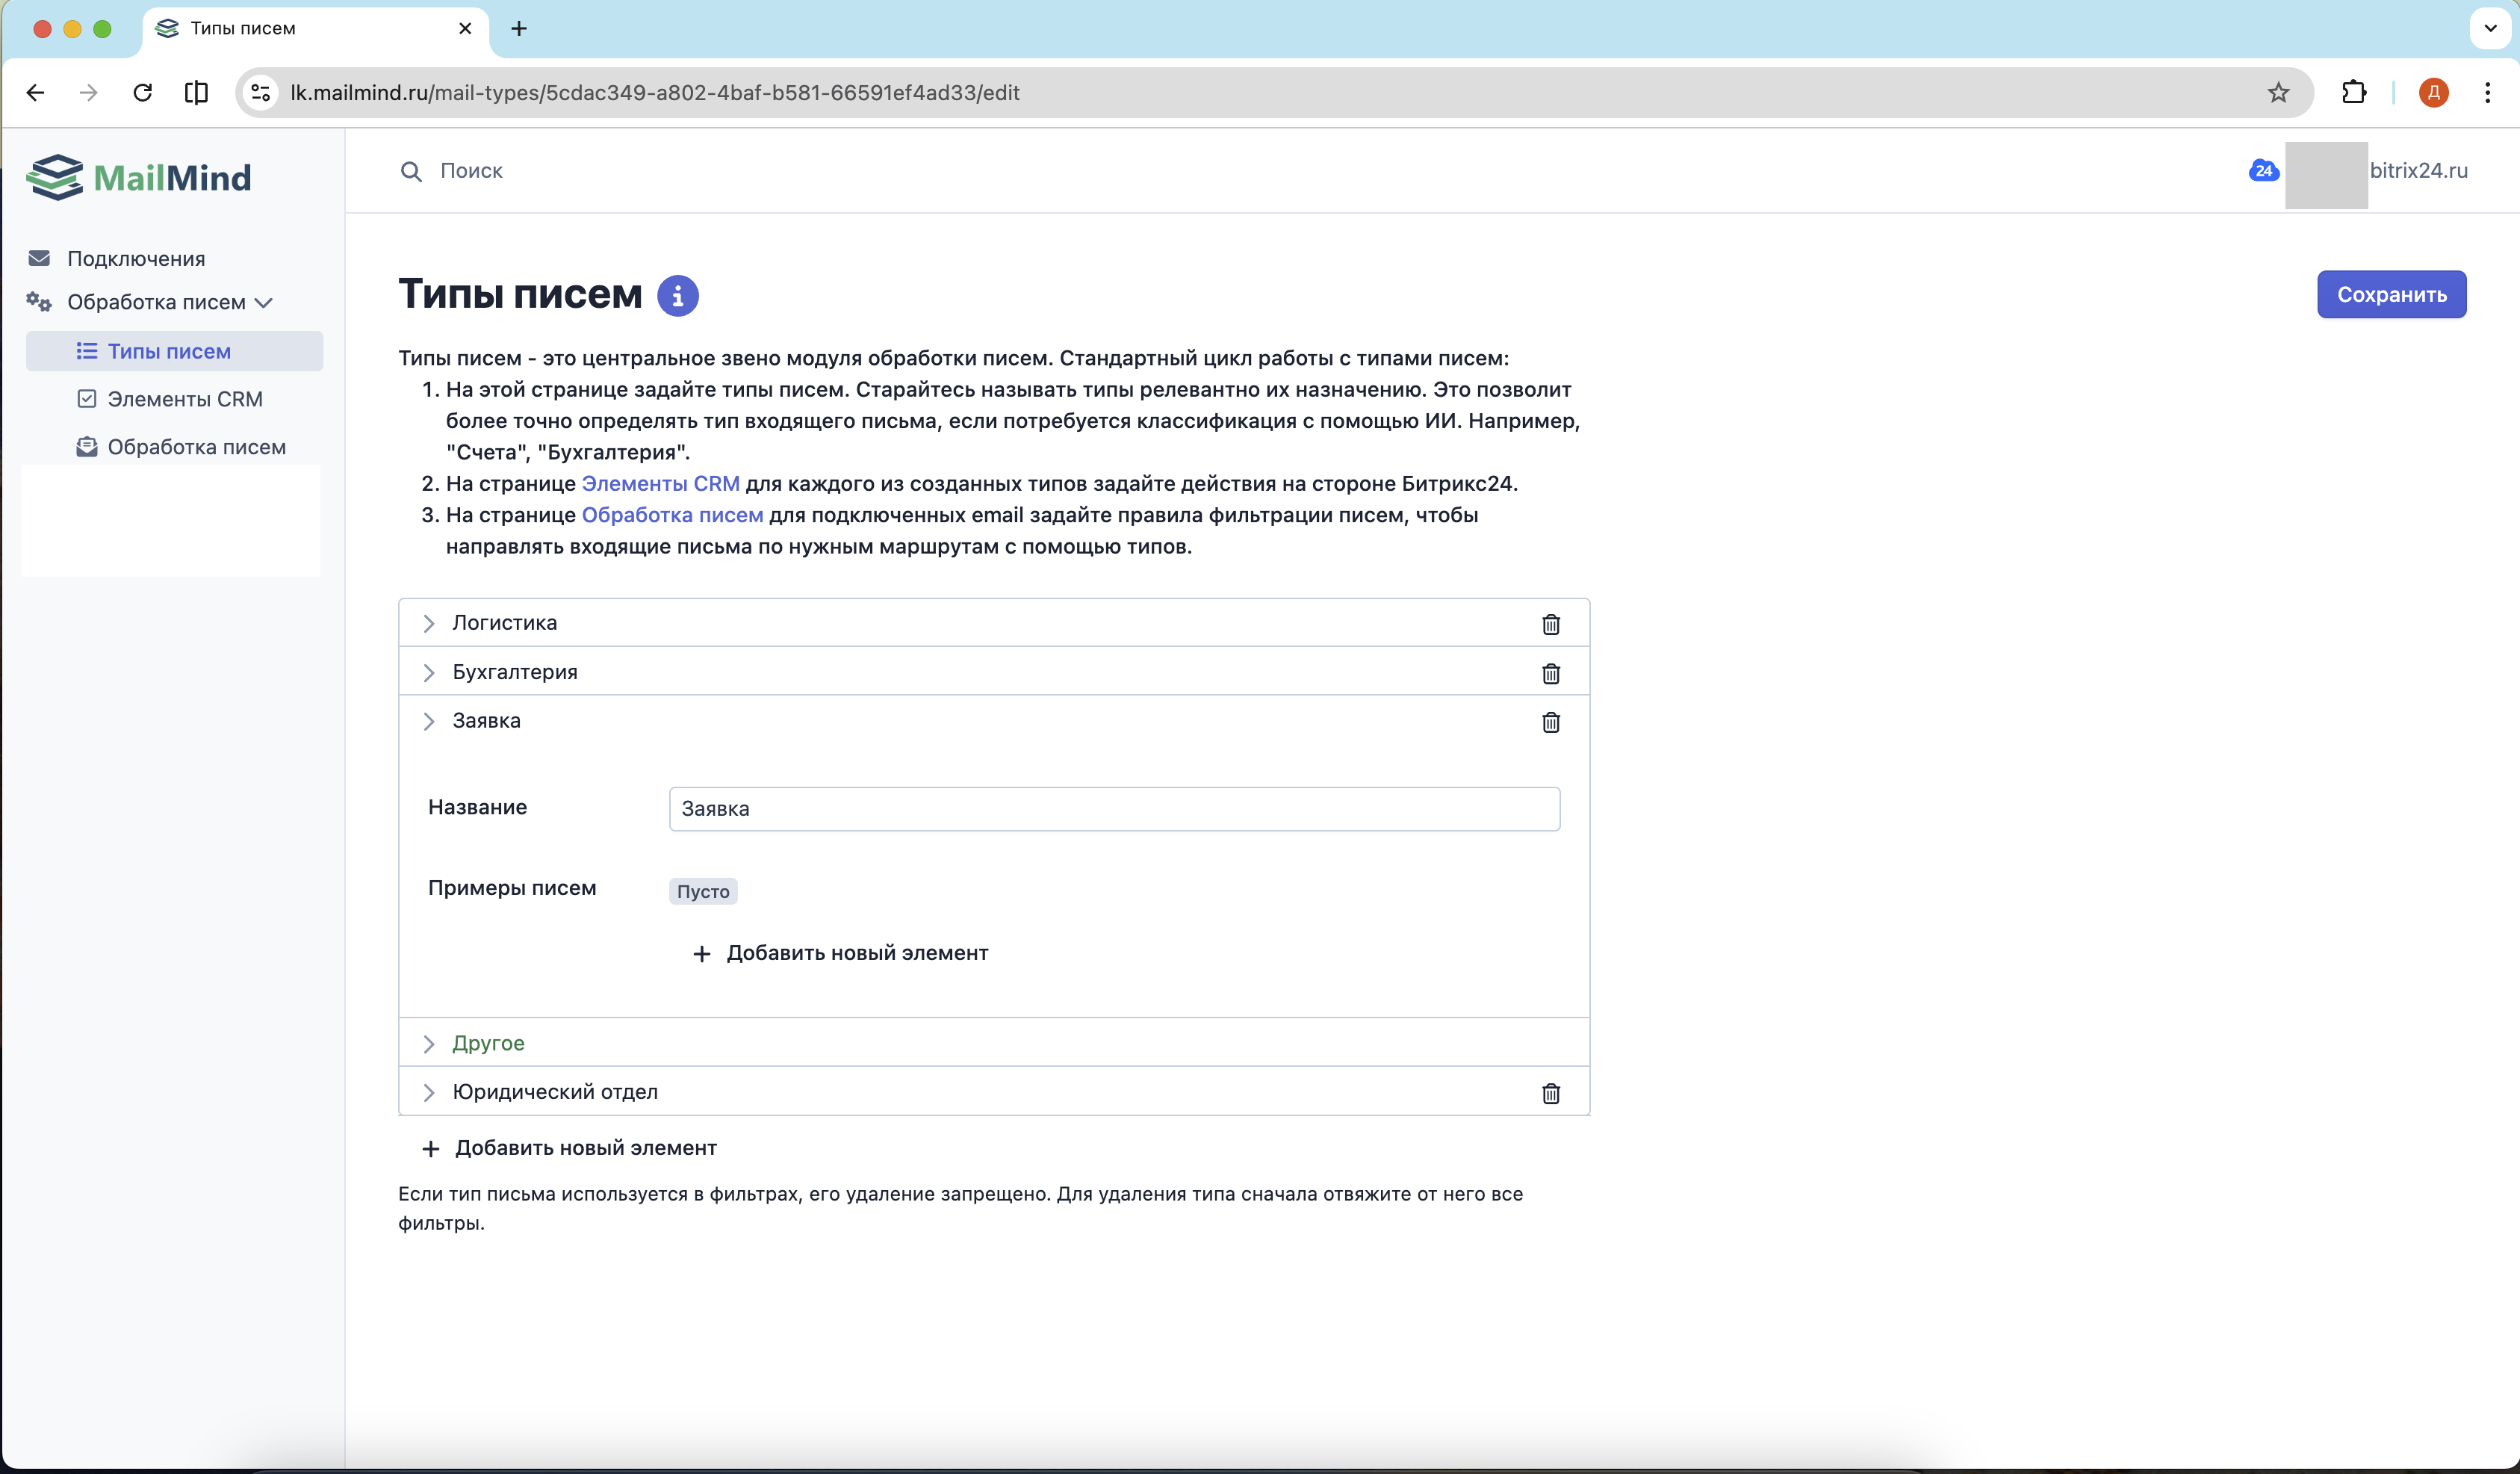Follow the Обработка писем link in instructions
Image resolution: width=2520 pixels, height=1474 pixels.
(x=672, y=515)
